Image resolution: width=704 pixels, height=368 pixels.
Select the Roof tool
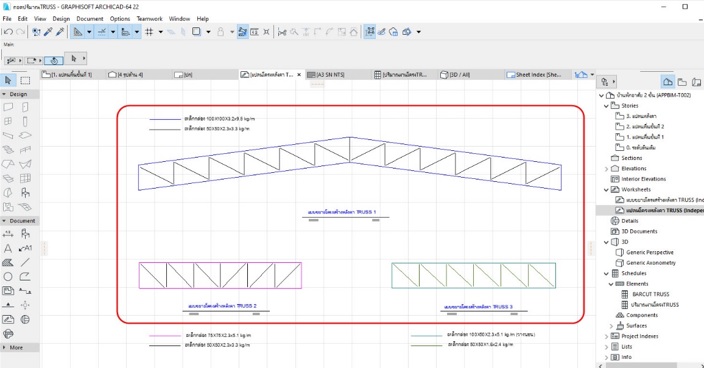point(8,164)
